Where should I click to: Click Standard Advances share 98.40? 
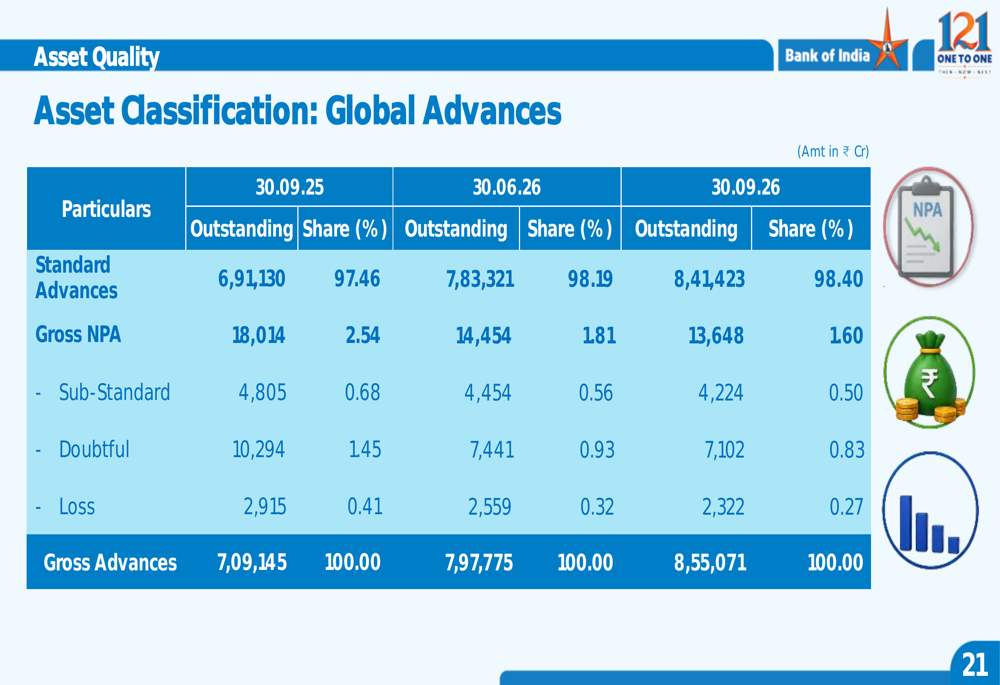point(839,279)
